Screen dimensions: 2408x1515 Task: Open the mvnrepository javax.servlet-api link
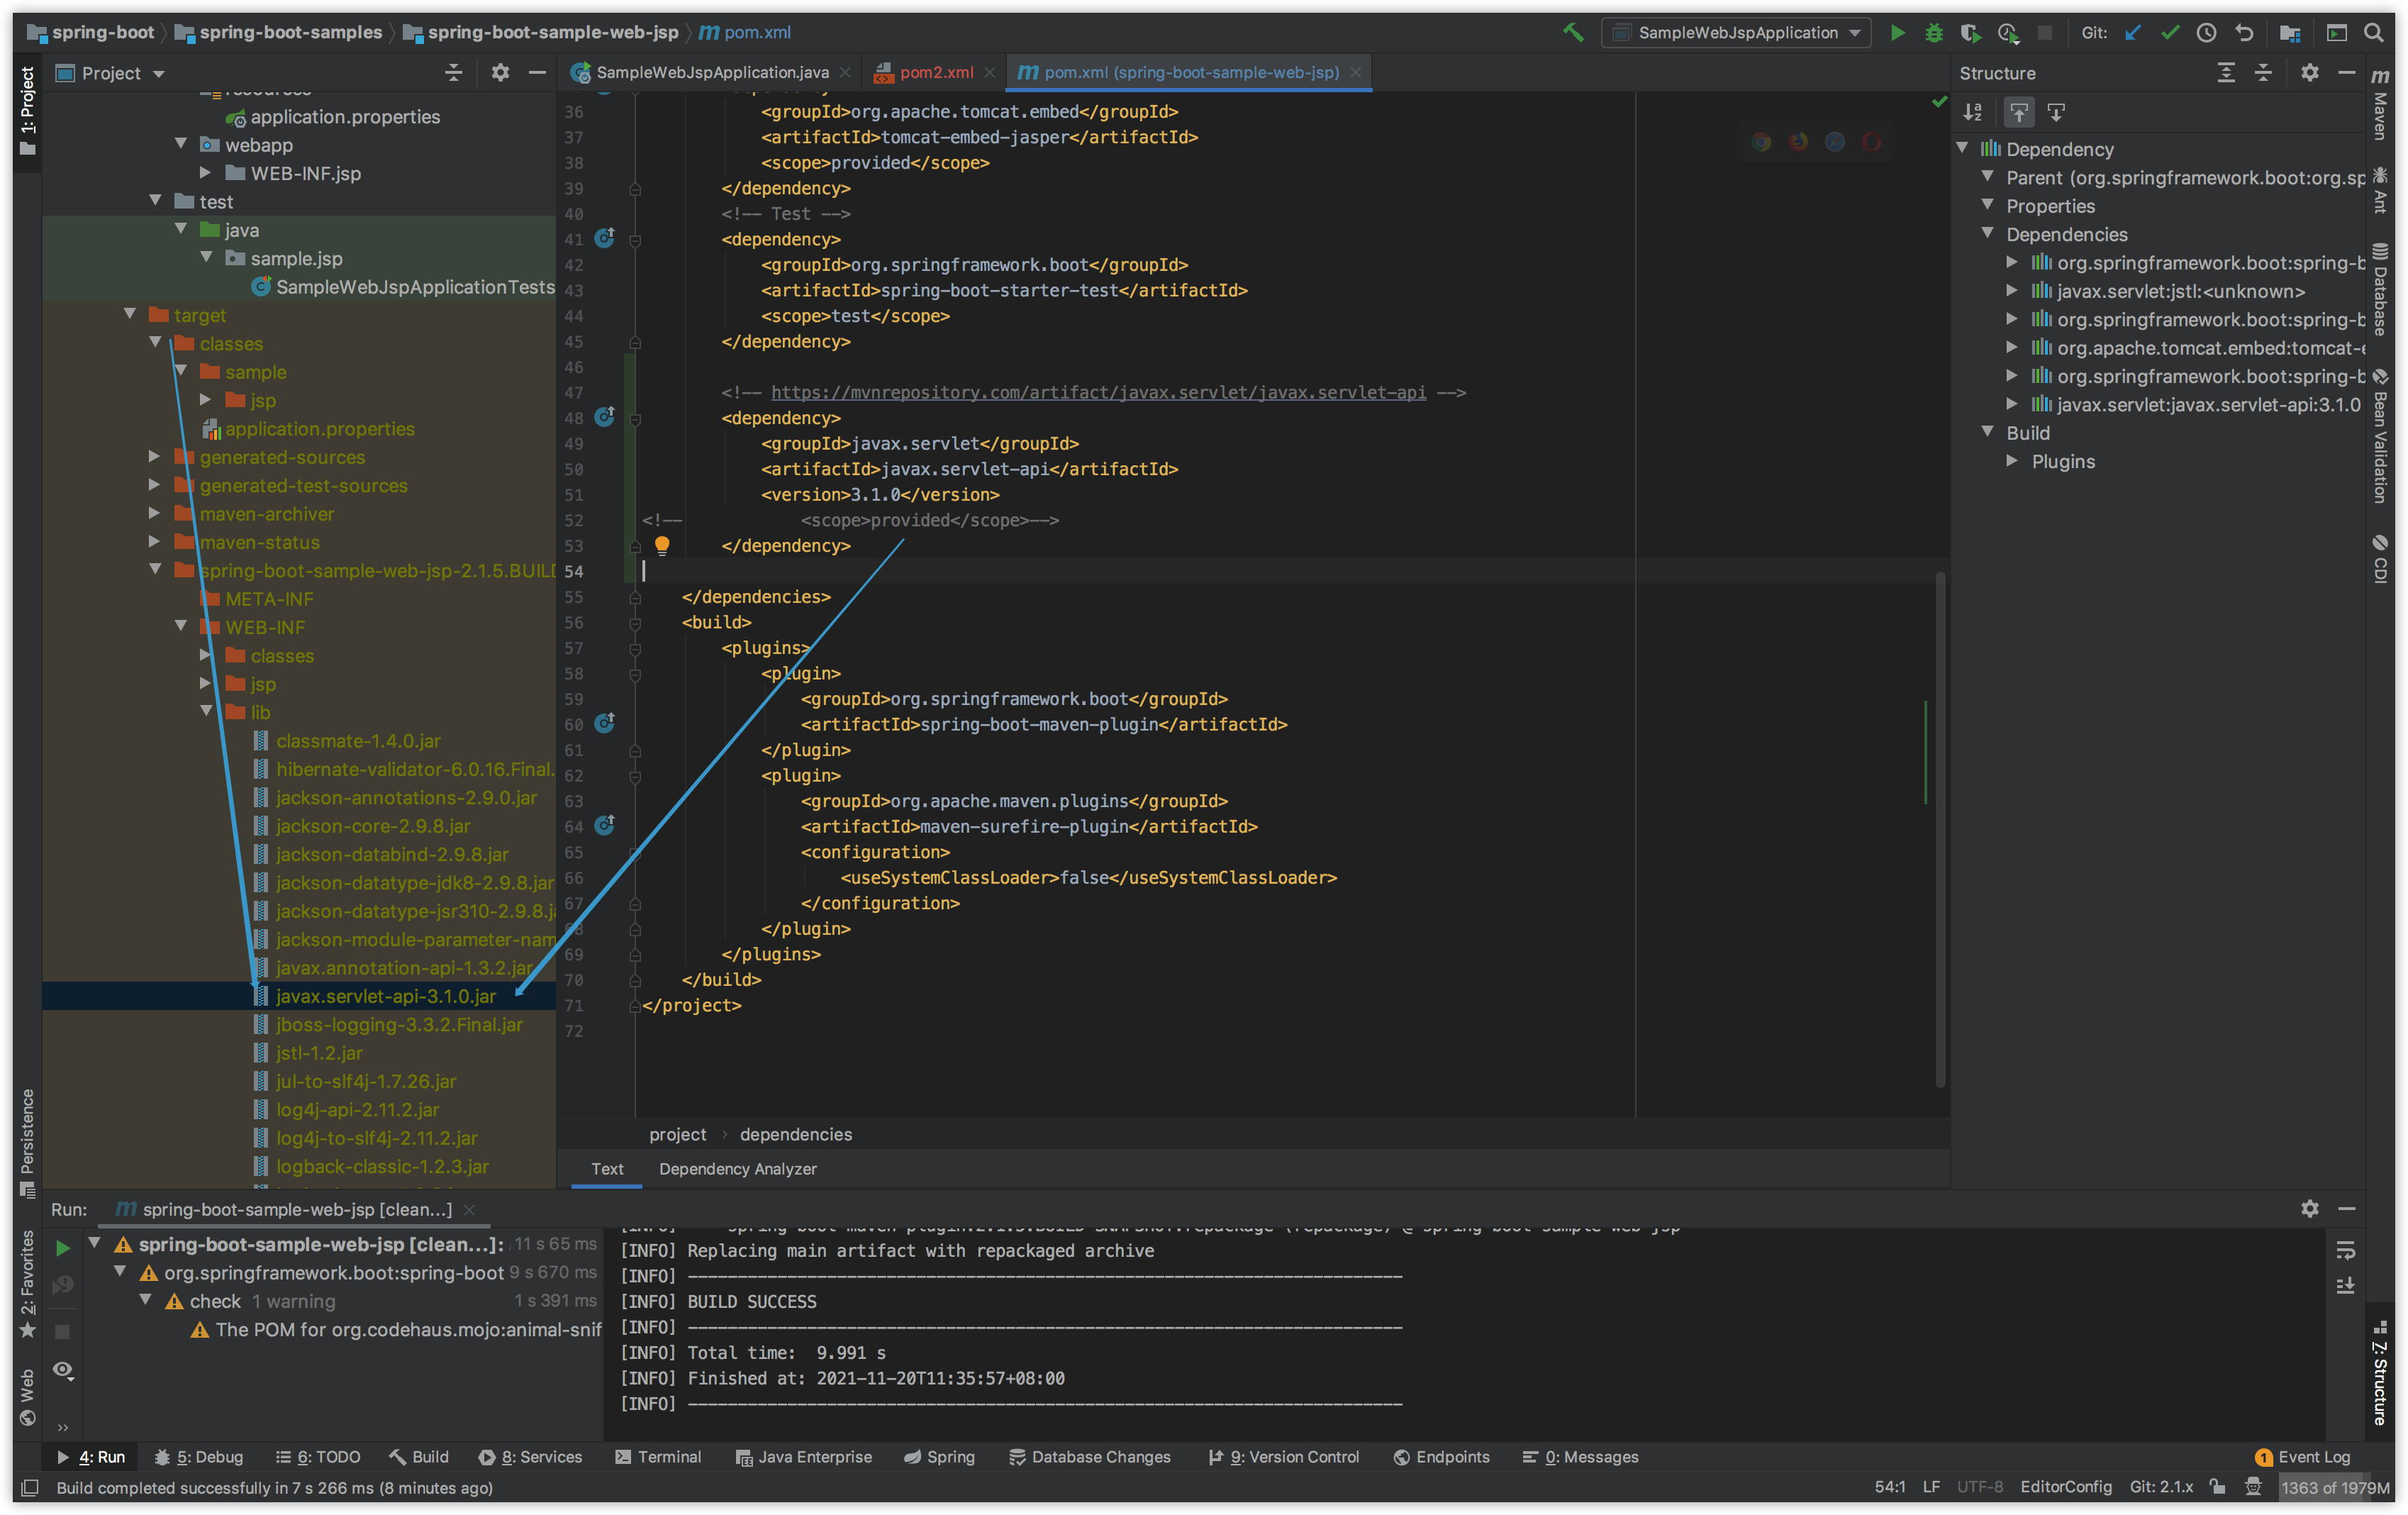[x=1098, y=392]
